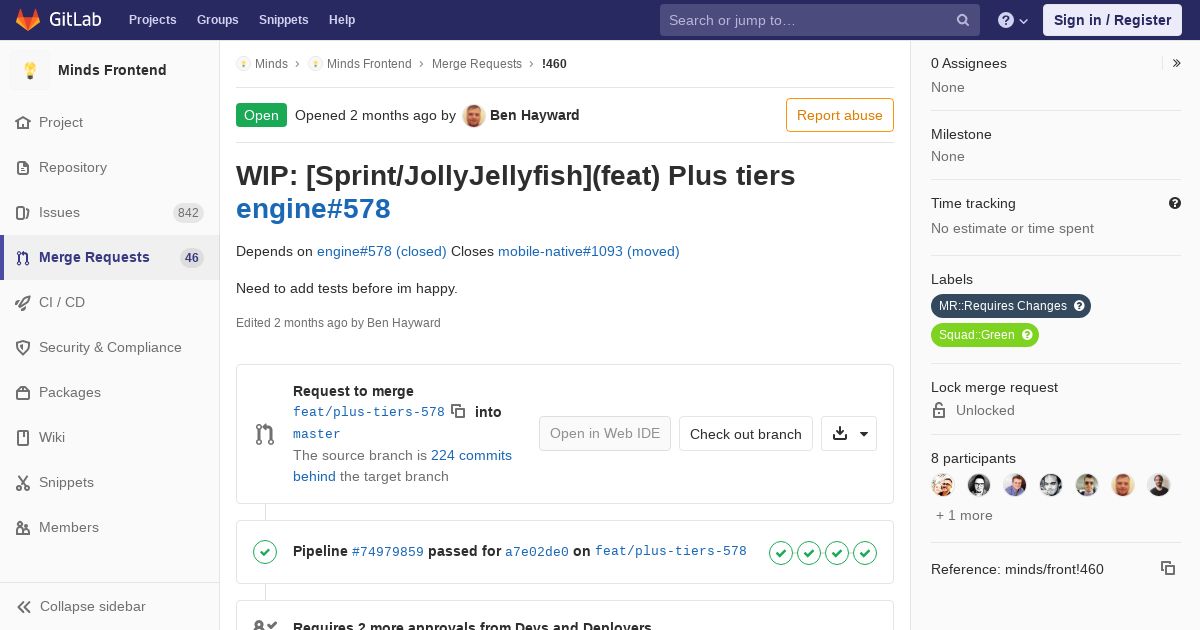Open the download dropdown button
The width and height of the screenshot is (1200, 630).
coord(849,434)
